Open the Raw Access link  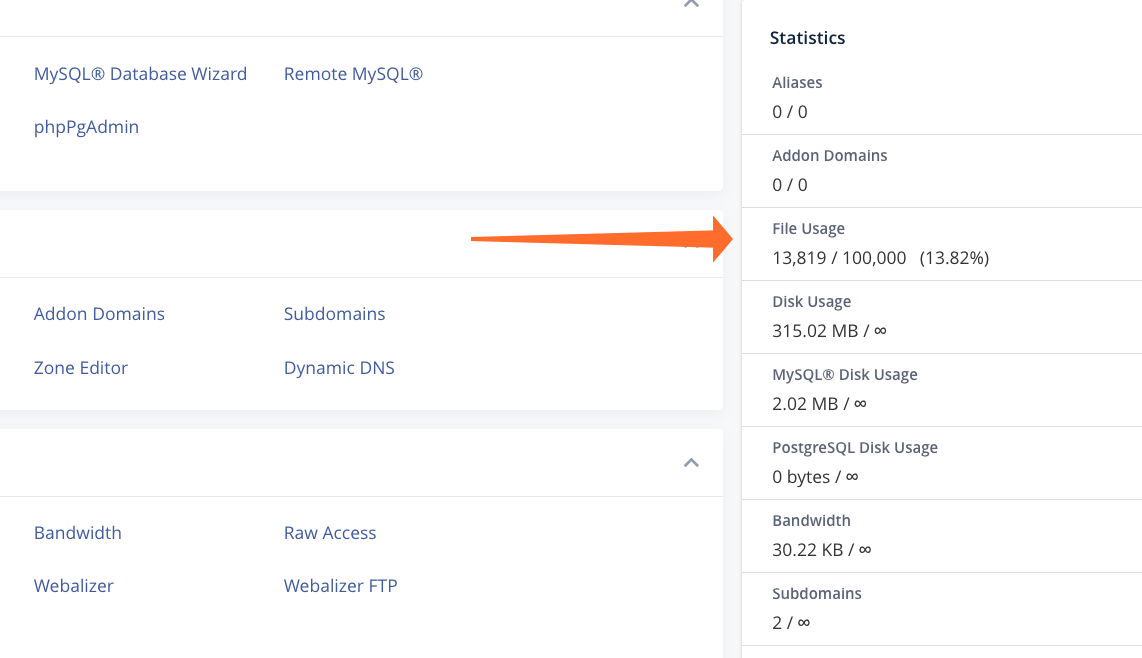click(330, 533)
